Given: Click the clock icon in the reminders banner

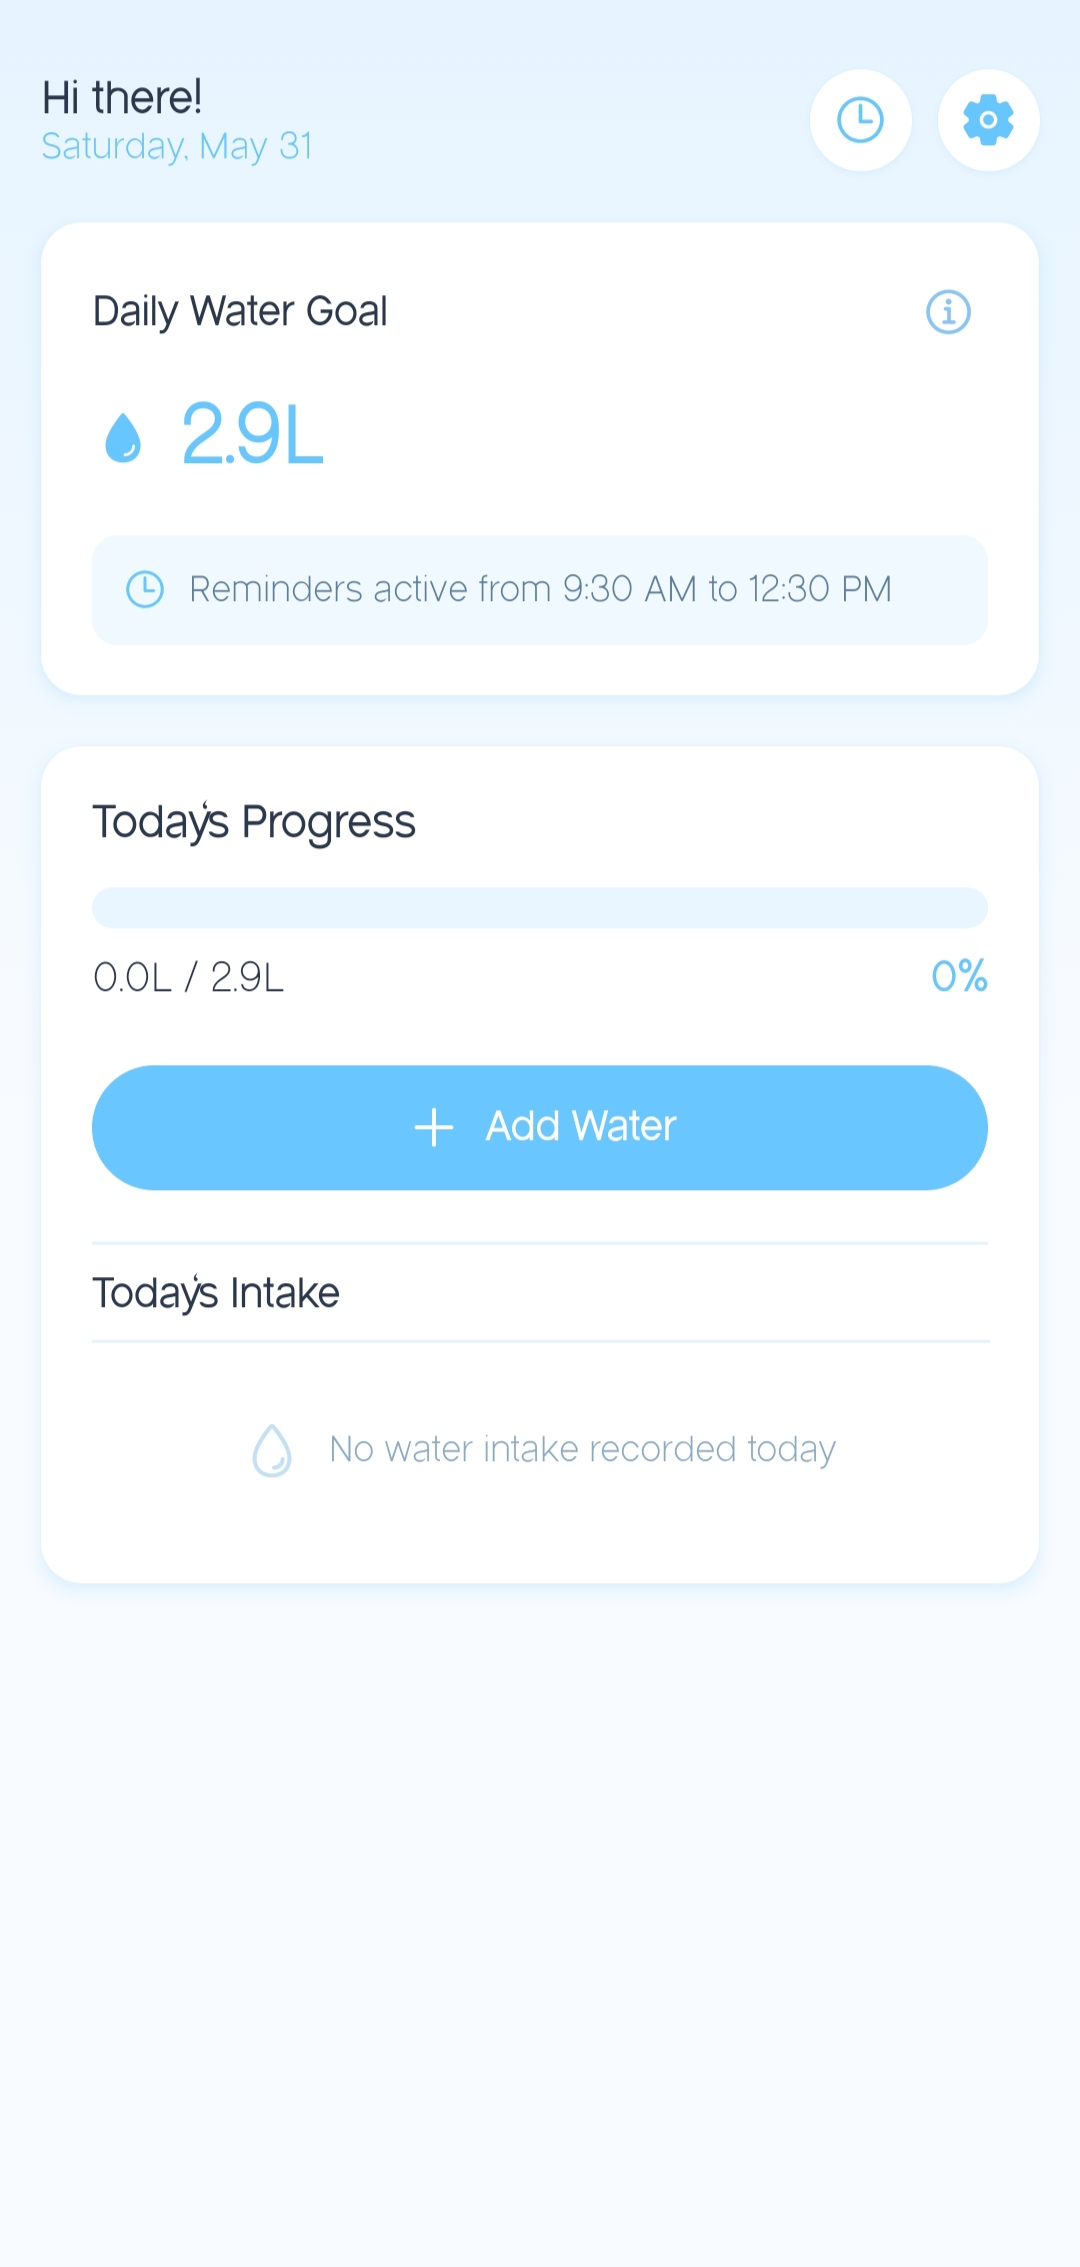Looking at the screenshot, I should point(145,590).
